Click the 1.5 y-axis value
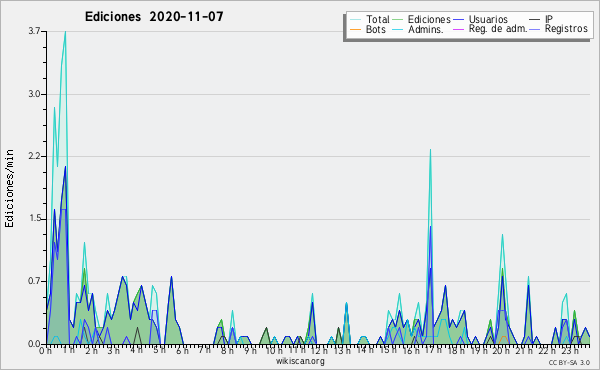The image size is (600, 370). click(34, 219)
